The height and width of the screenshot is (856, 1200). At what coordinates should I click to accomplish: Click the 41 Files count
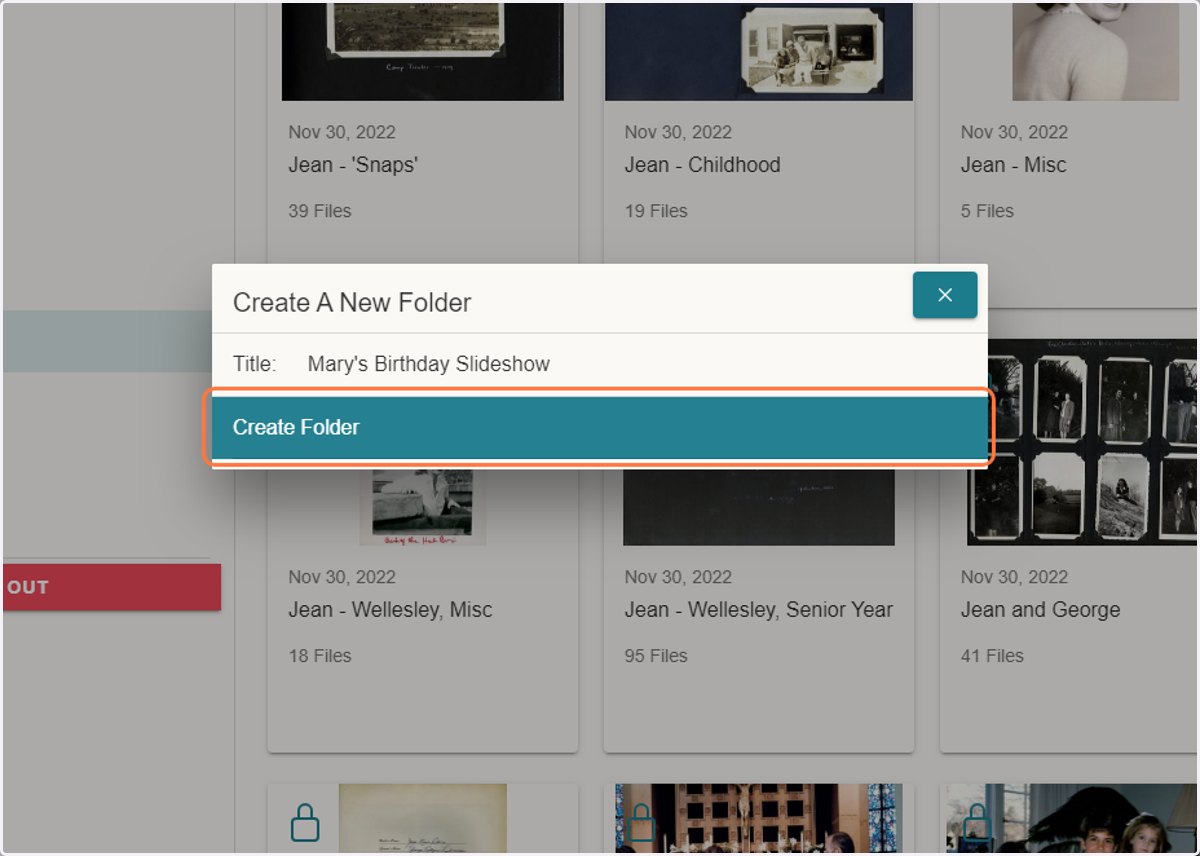click(992, 656)
